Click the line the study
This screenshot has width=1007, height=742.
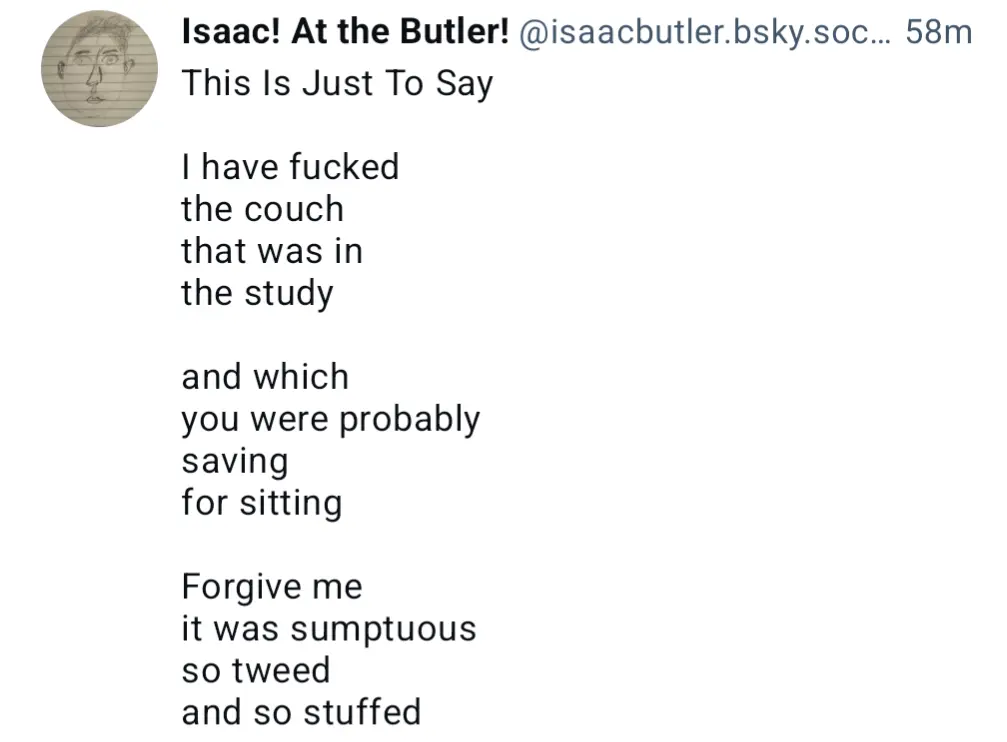[258, 294]
